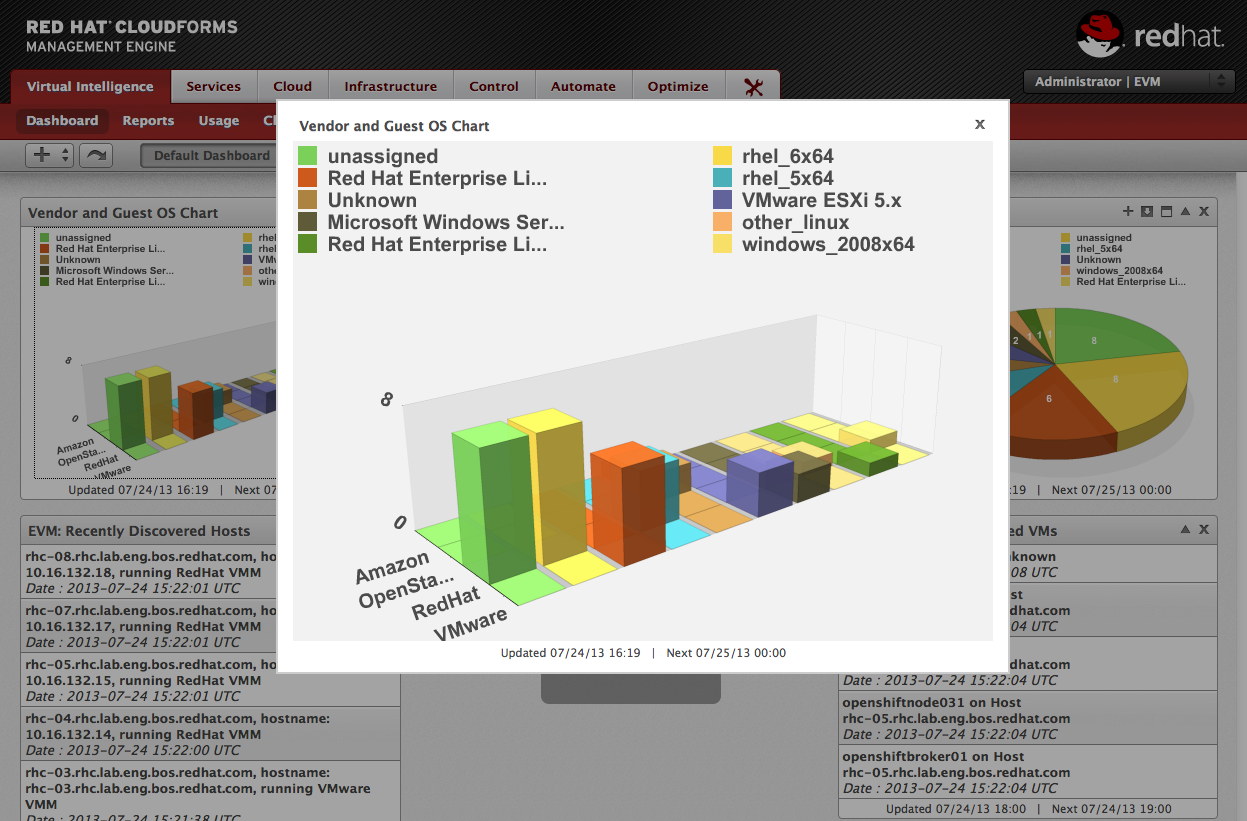This screenshot has width=1247, height=821.
Task: Click the Reset Dashboard arrow icon
Action: point(97,155)
